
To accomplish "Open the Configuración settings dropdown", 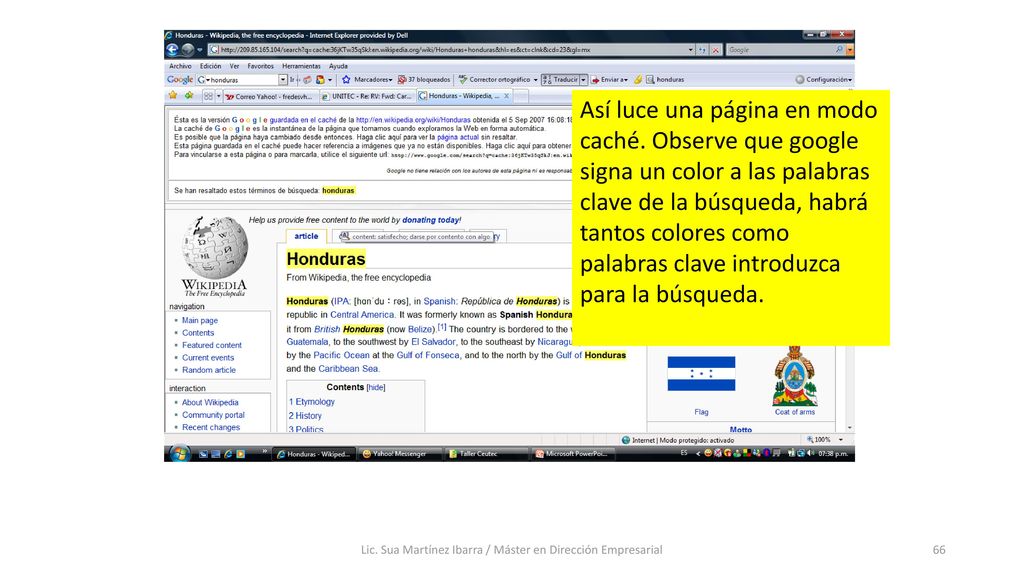I will point(824,80).
